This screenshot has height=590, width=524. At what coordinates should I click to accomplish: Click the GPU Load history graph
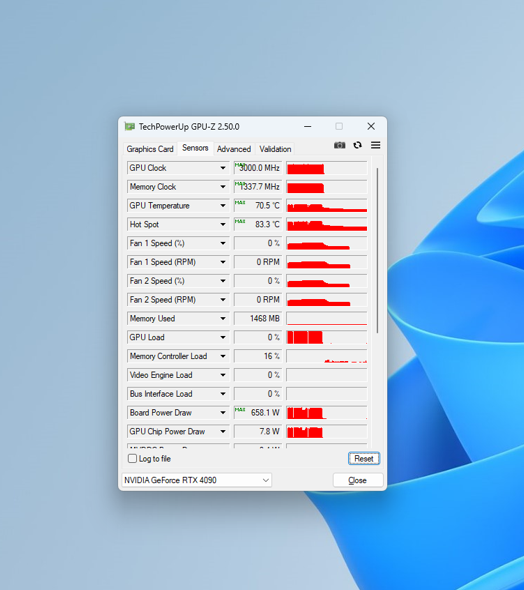[x=327, y=337]
